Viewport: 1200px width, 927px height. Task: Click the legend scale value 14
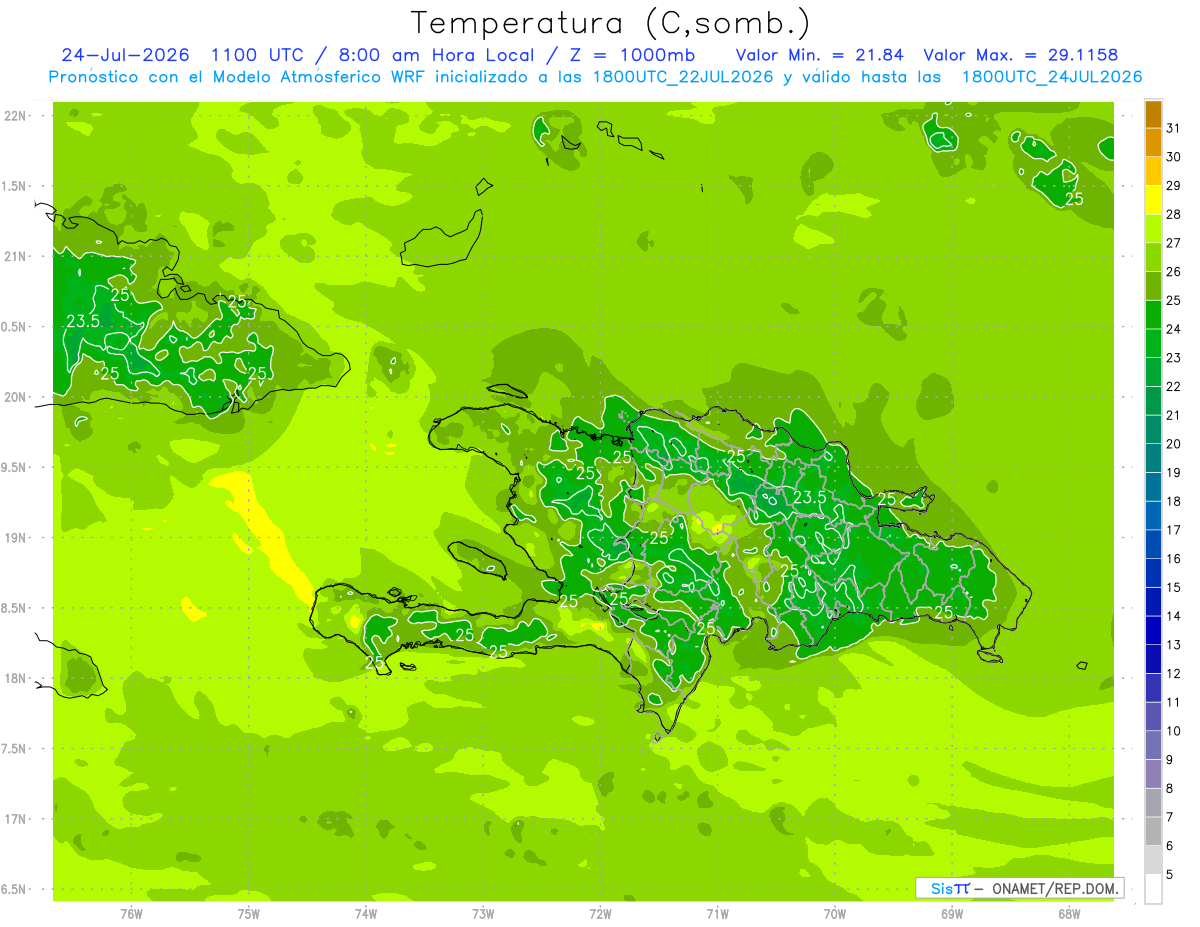point(1174,616)
